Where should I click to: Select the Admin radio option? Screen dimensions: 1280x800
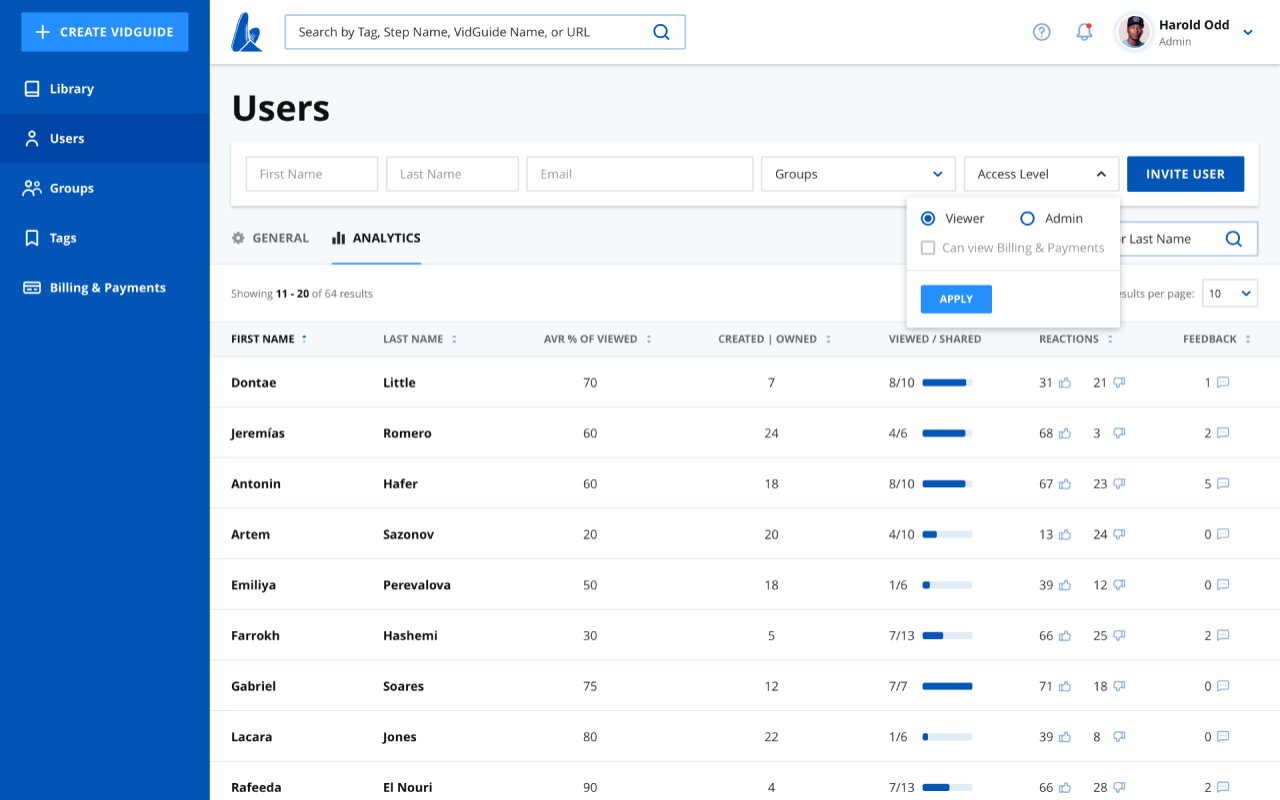tap(1027, 218)
